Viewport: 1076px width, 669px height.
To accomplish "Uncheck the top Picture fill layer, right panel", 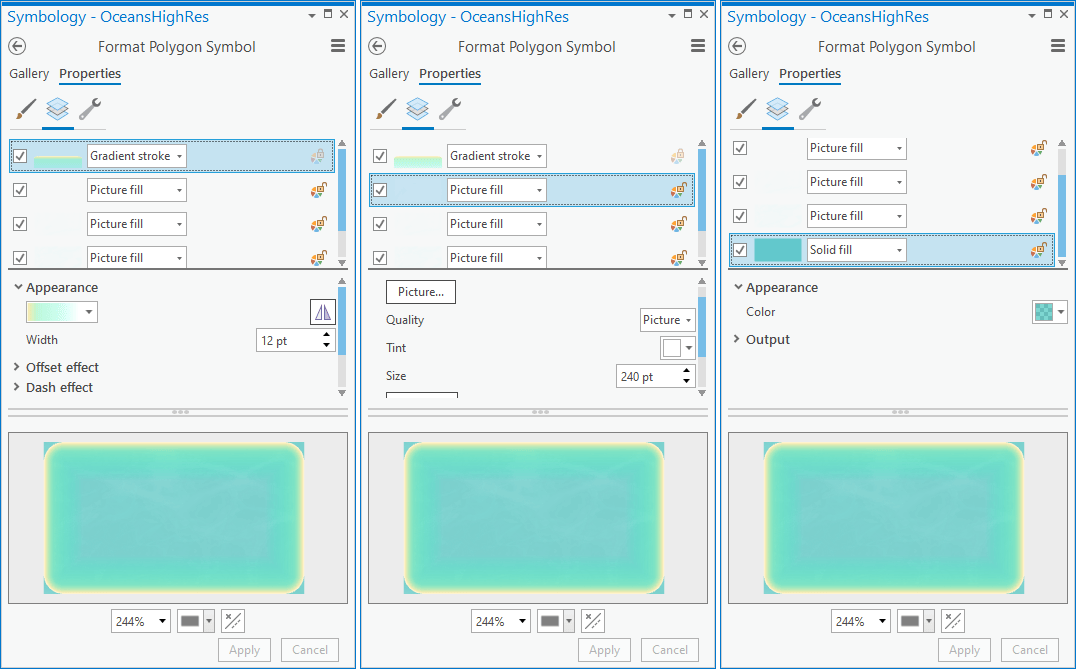I will coord(740,148).
